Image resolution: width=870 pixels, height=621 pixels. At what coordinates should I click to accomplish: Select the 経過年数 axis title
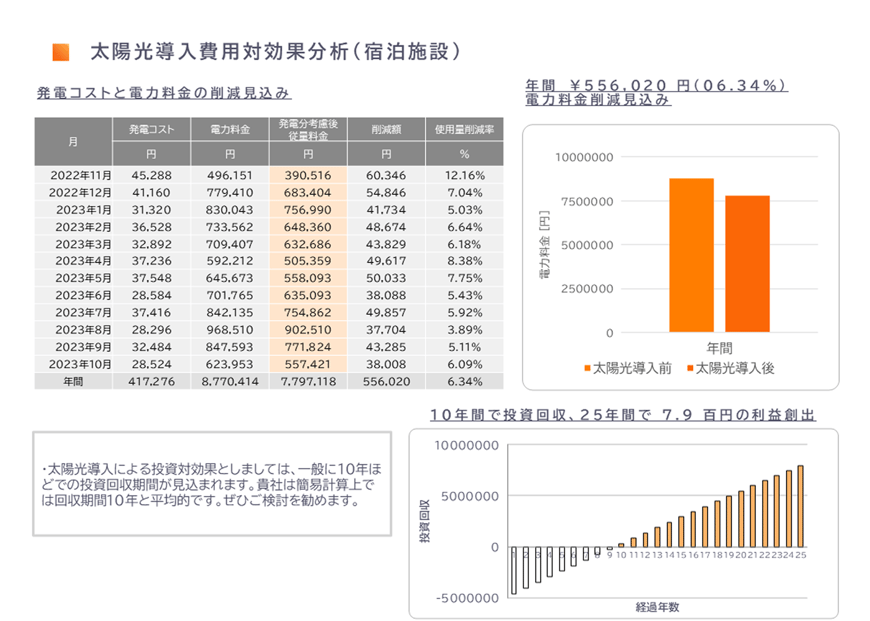657,606
